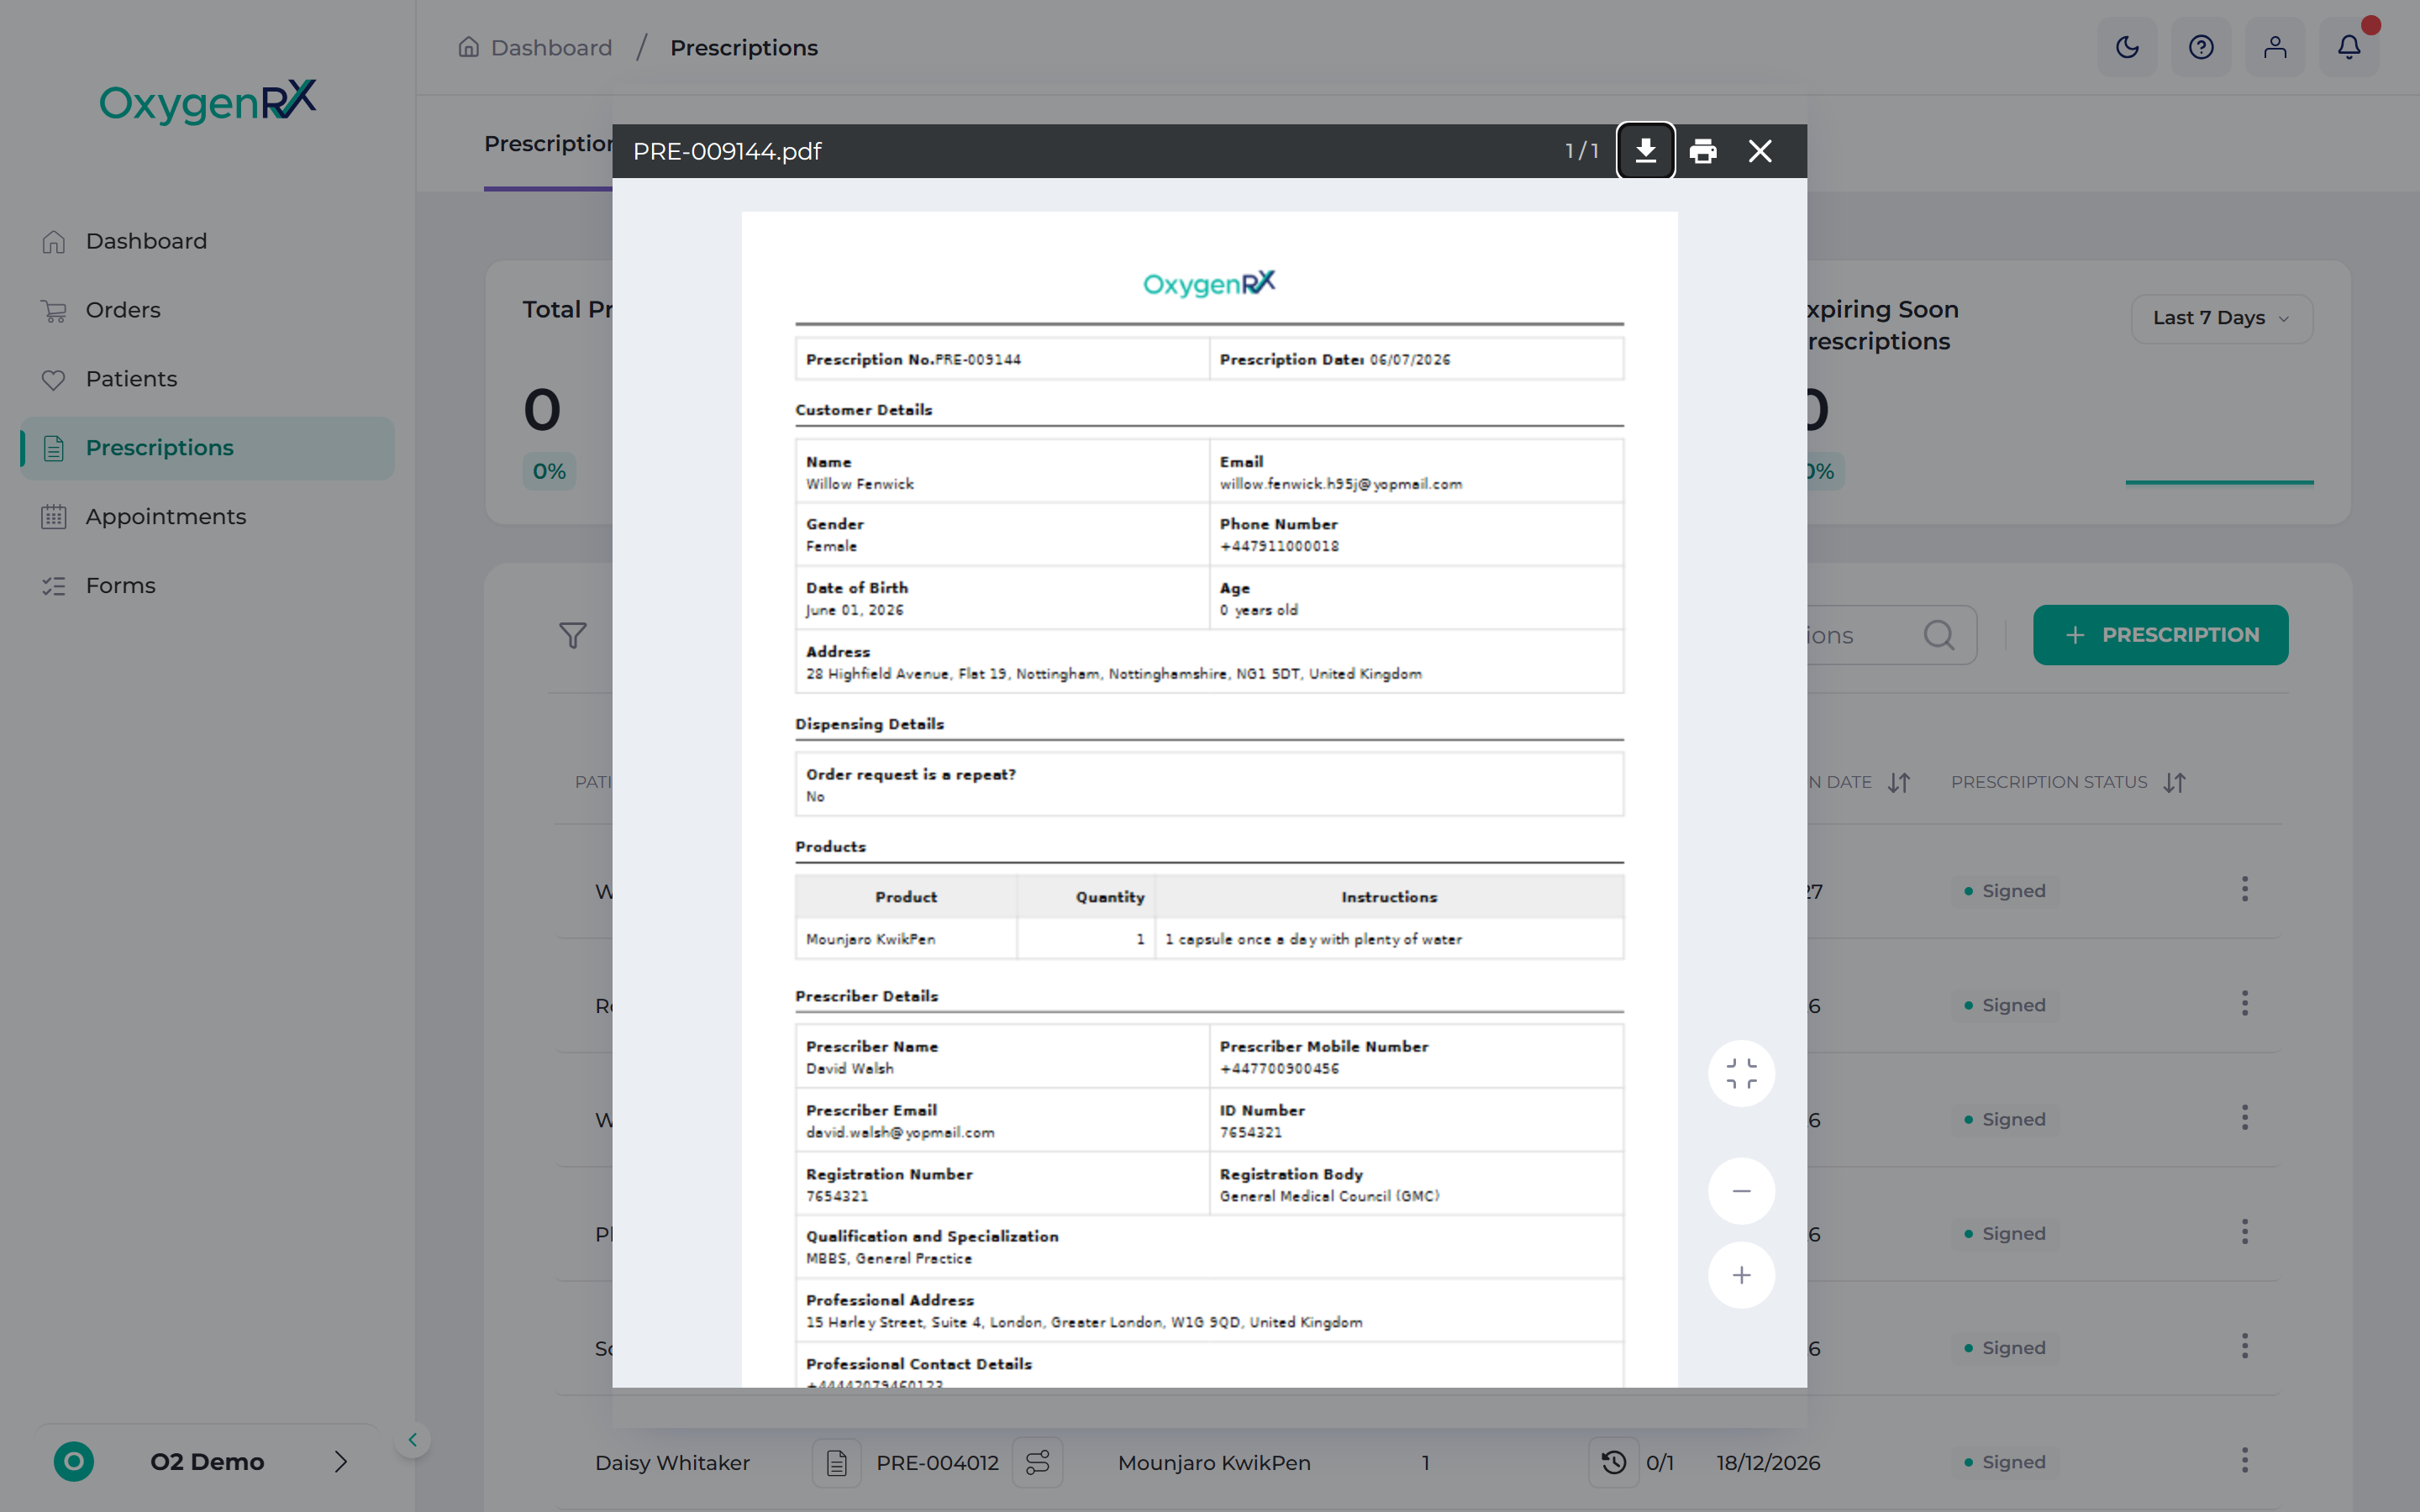Print the prescription PDF
Screen dimensions: 2420x1512
click(1703, 151)
